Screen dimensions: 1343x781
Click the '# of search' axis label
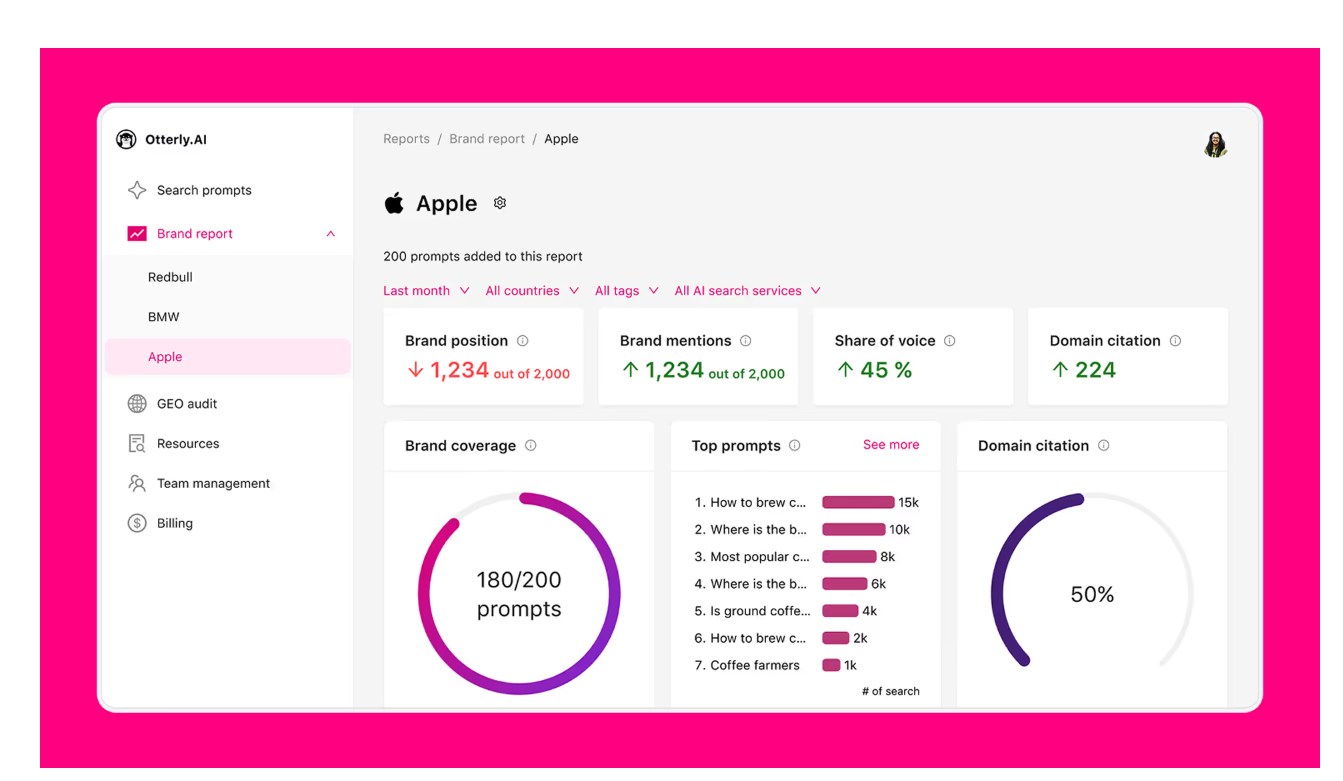pos(890,691)
